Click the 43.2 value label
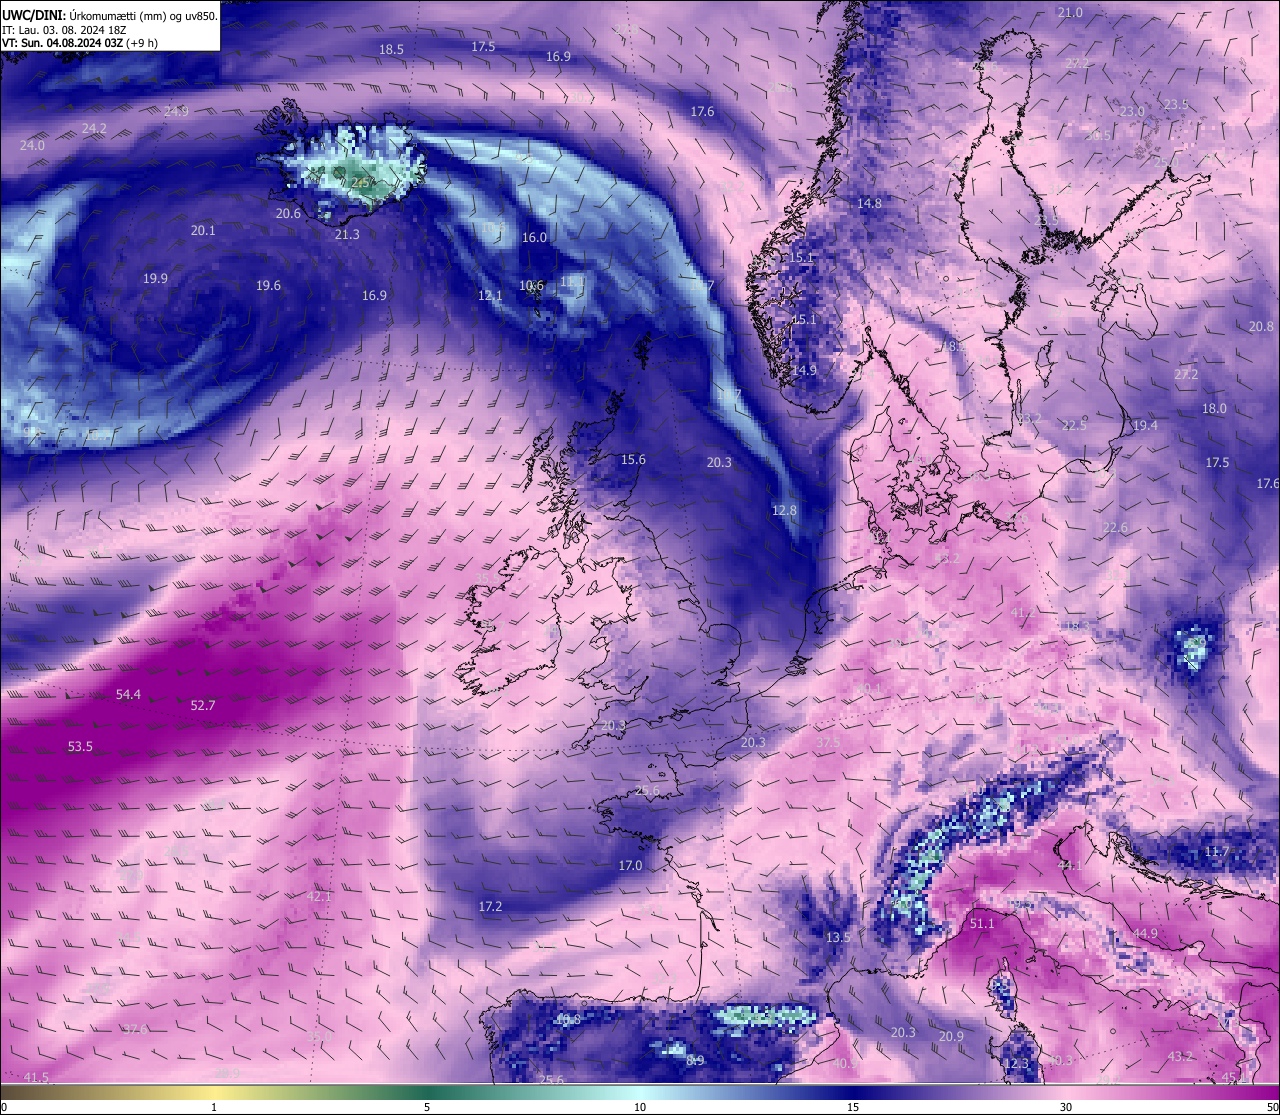 (1180, 1057)
